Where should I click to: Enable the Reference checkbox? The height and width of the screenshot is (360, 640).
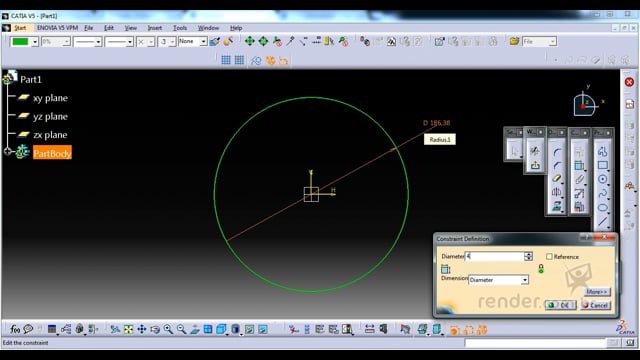pyautogui.click(x=549, y=256)
